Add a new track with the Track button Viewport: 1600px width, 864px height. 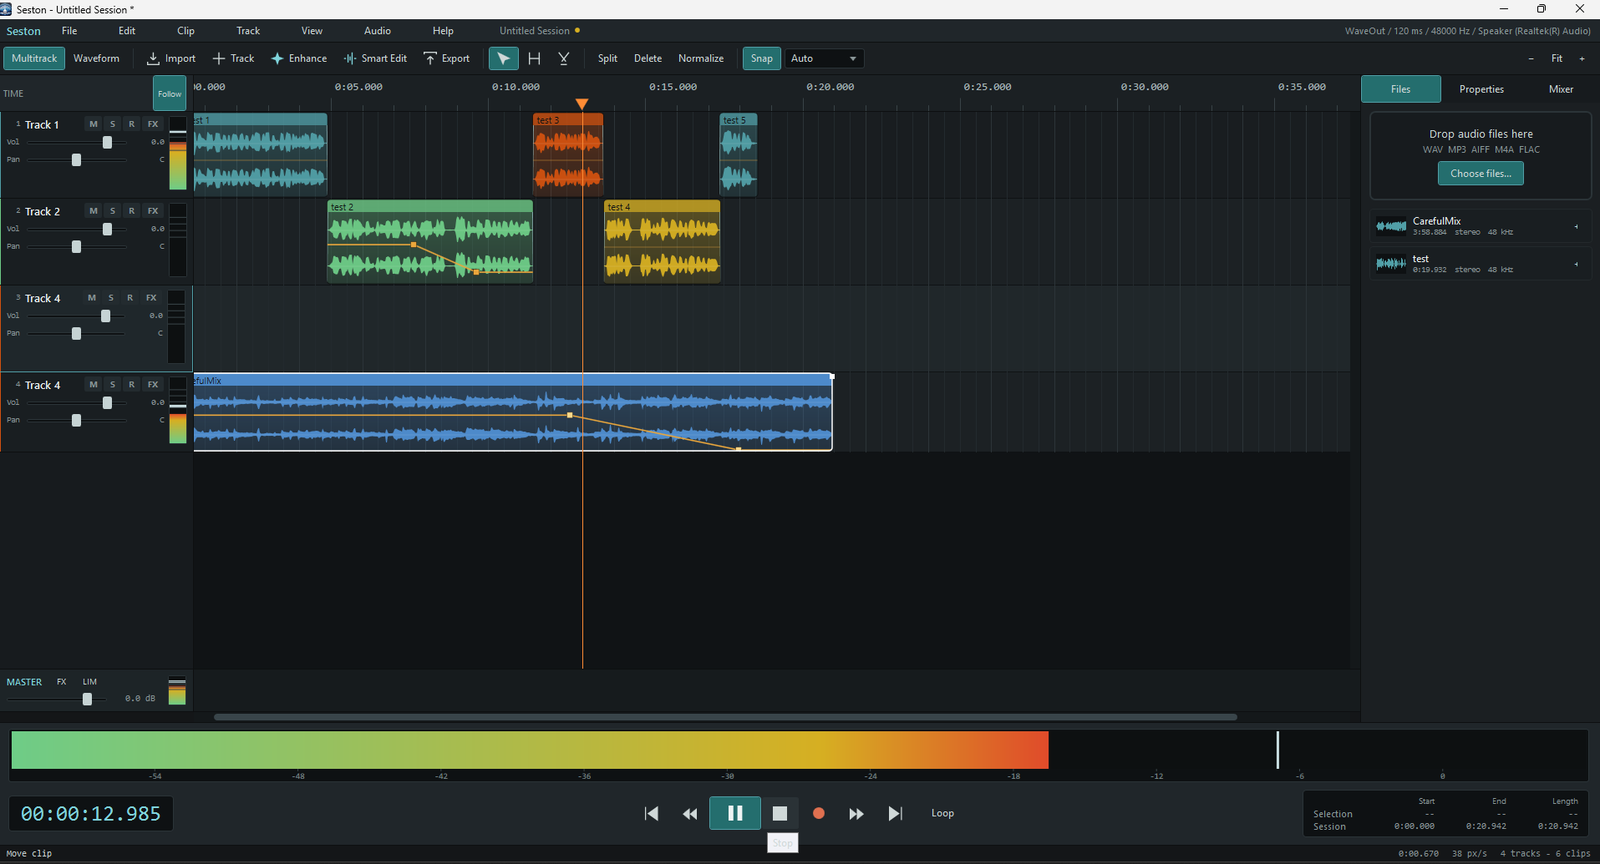(233, 58)
